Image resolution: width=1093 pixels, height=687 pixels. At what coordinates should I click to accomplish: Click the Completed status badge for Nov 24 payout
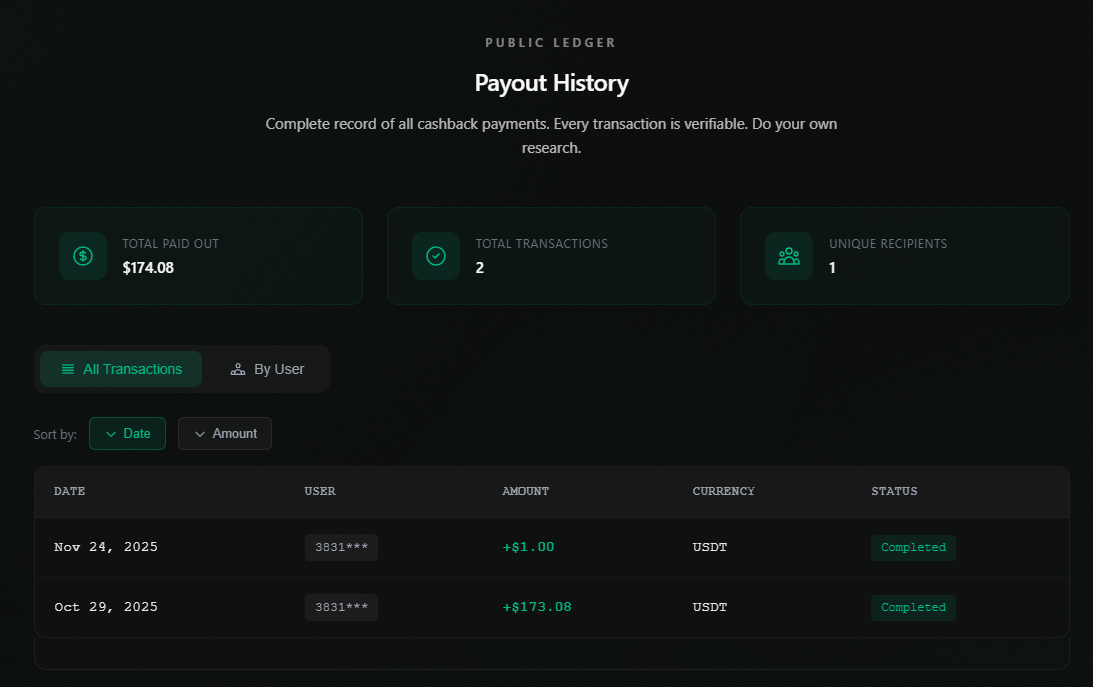coord(913,547)
